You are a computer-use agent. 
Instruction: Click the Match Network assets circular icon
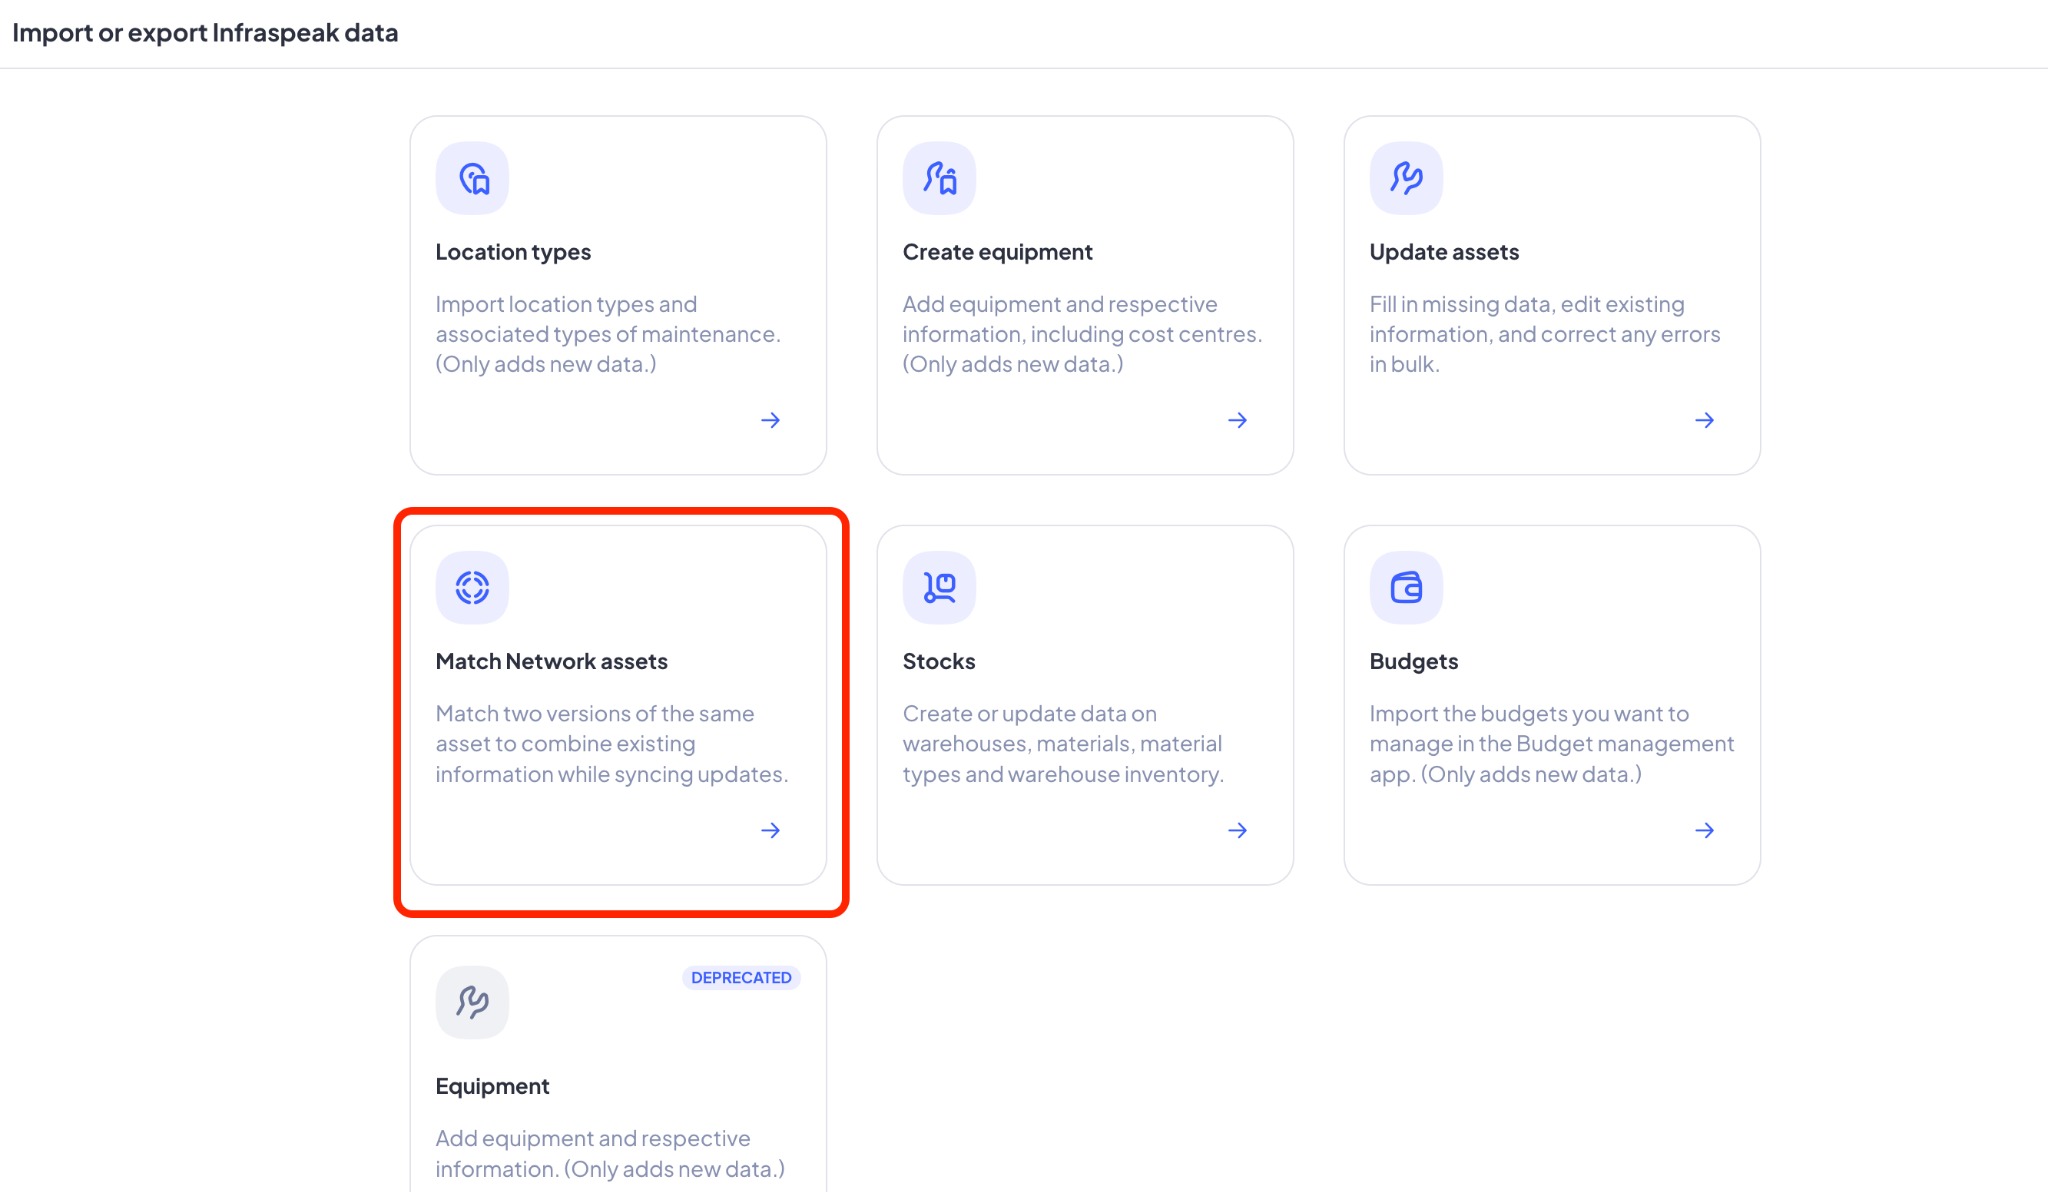pyautogui.click(x=472, y=588)
